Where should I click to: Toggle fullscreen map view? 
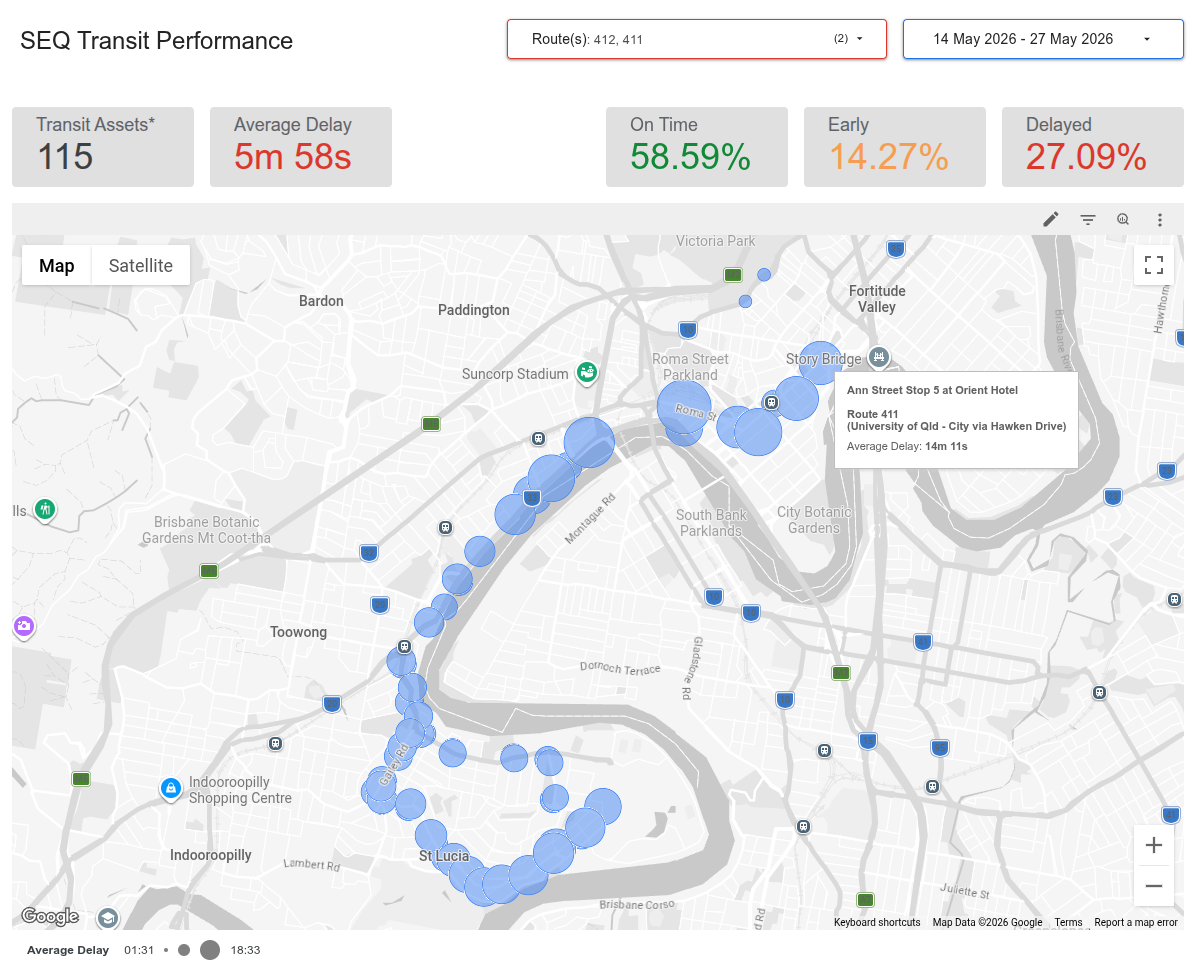[1153, 265]
